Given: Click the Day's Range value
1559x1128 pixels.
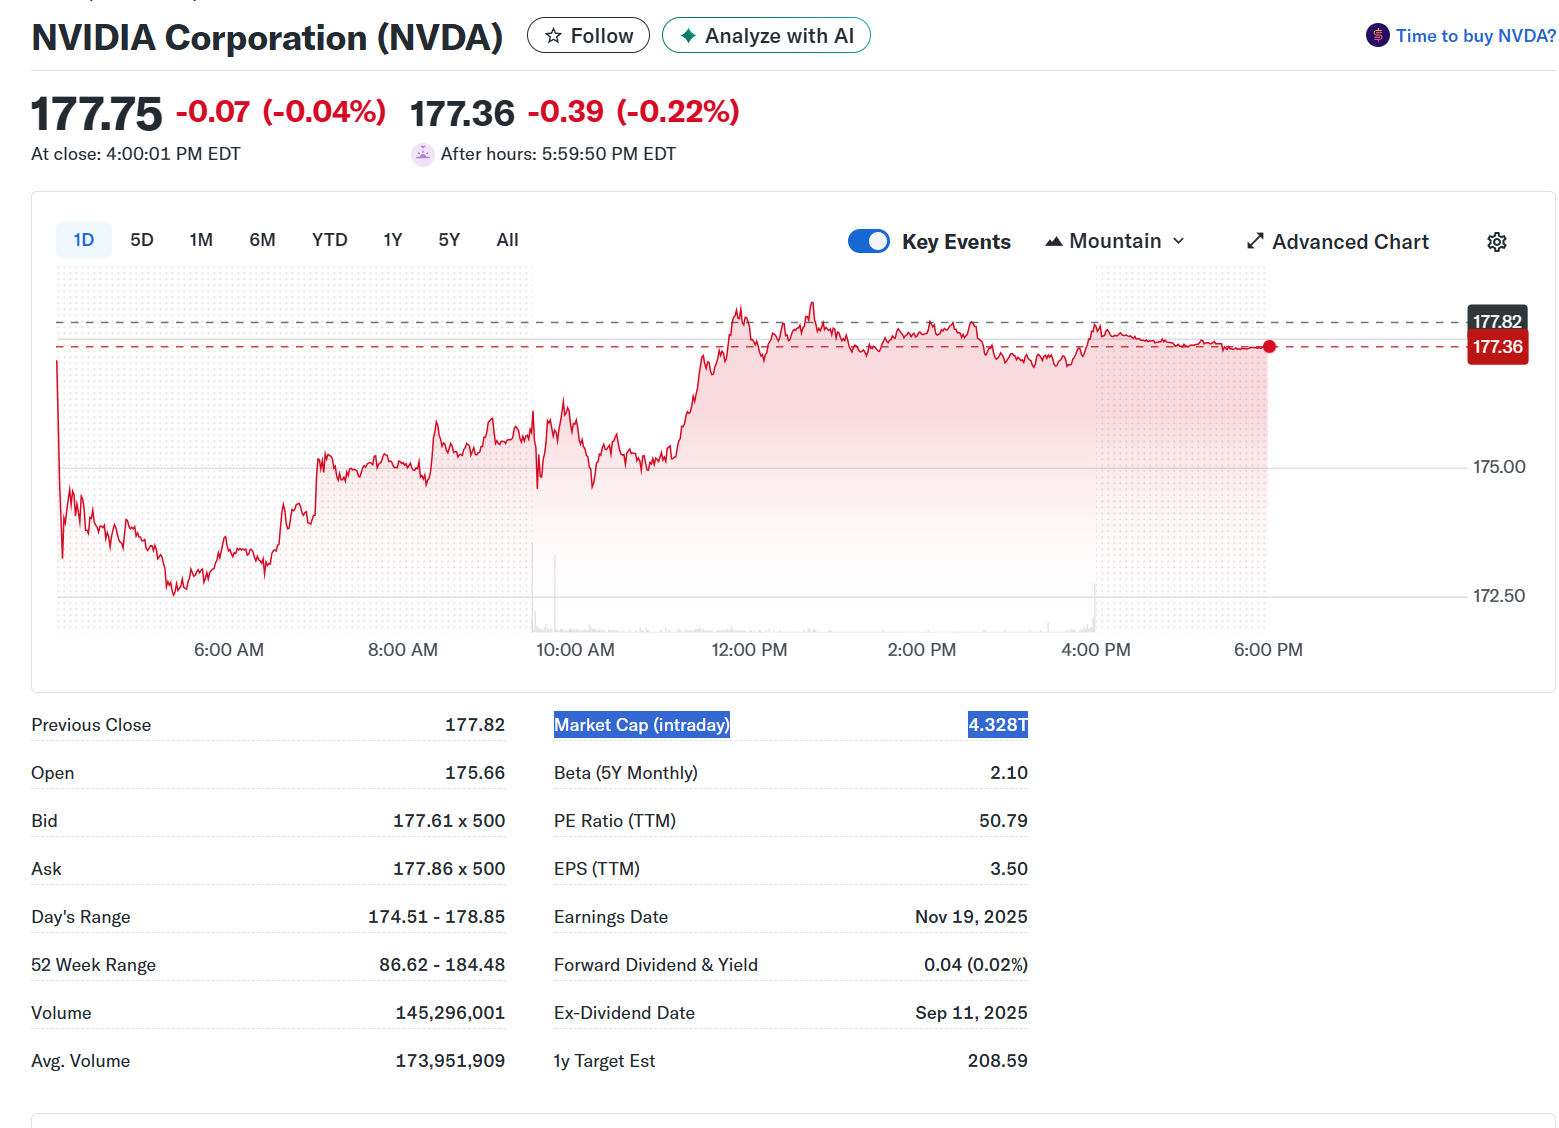Looking at the screenshot, I should (x=437, y=917).
